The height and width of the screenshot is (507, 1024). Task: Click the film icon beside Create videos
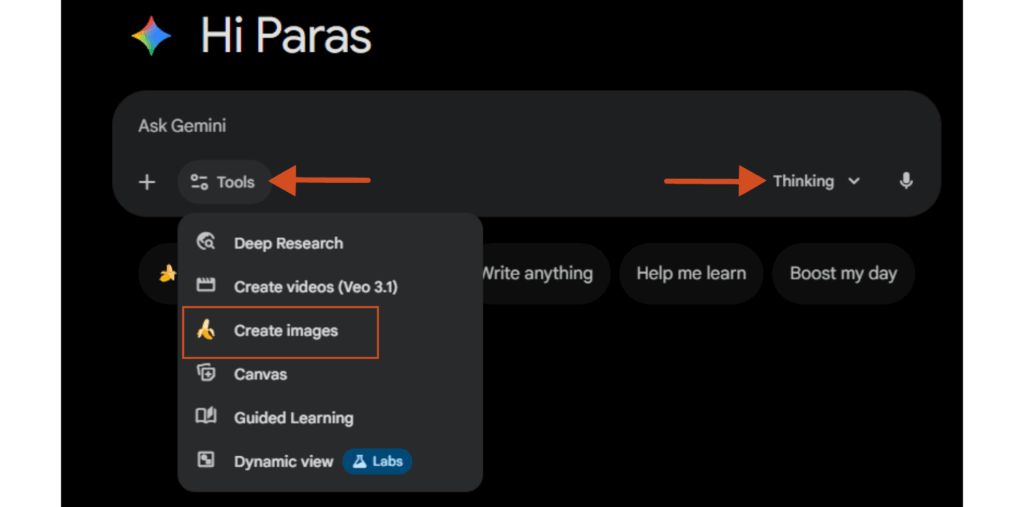(207, 286)
